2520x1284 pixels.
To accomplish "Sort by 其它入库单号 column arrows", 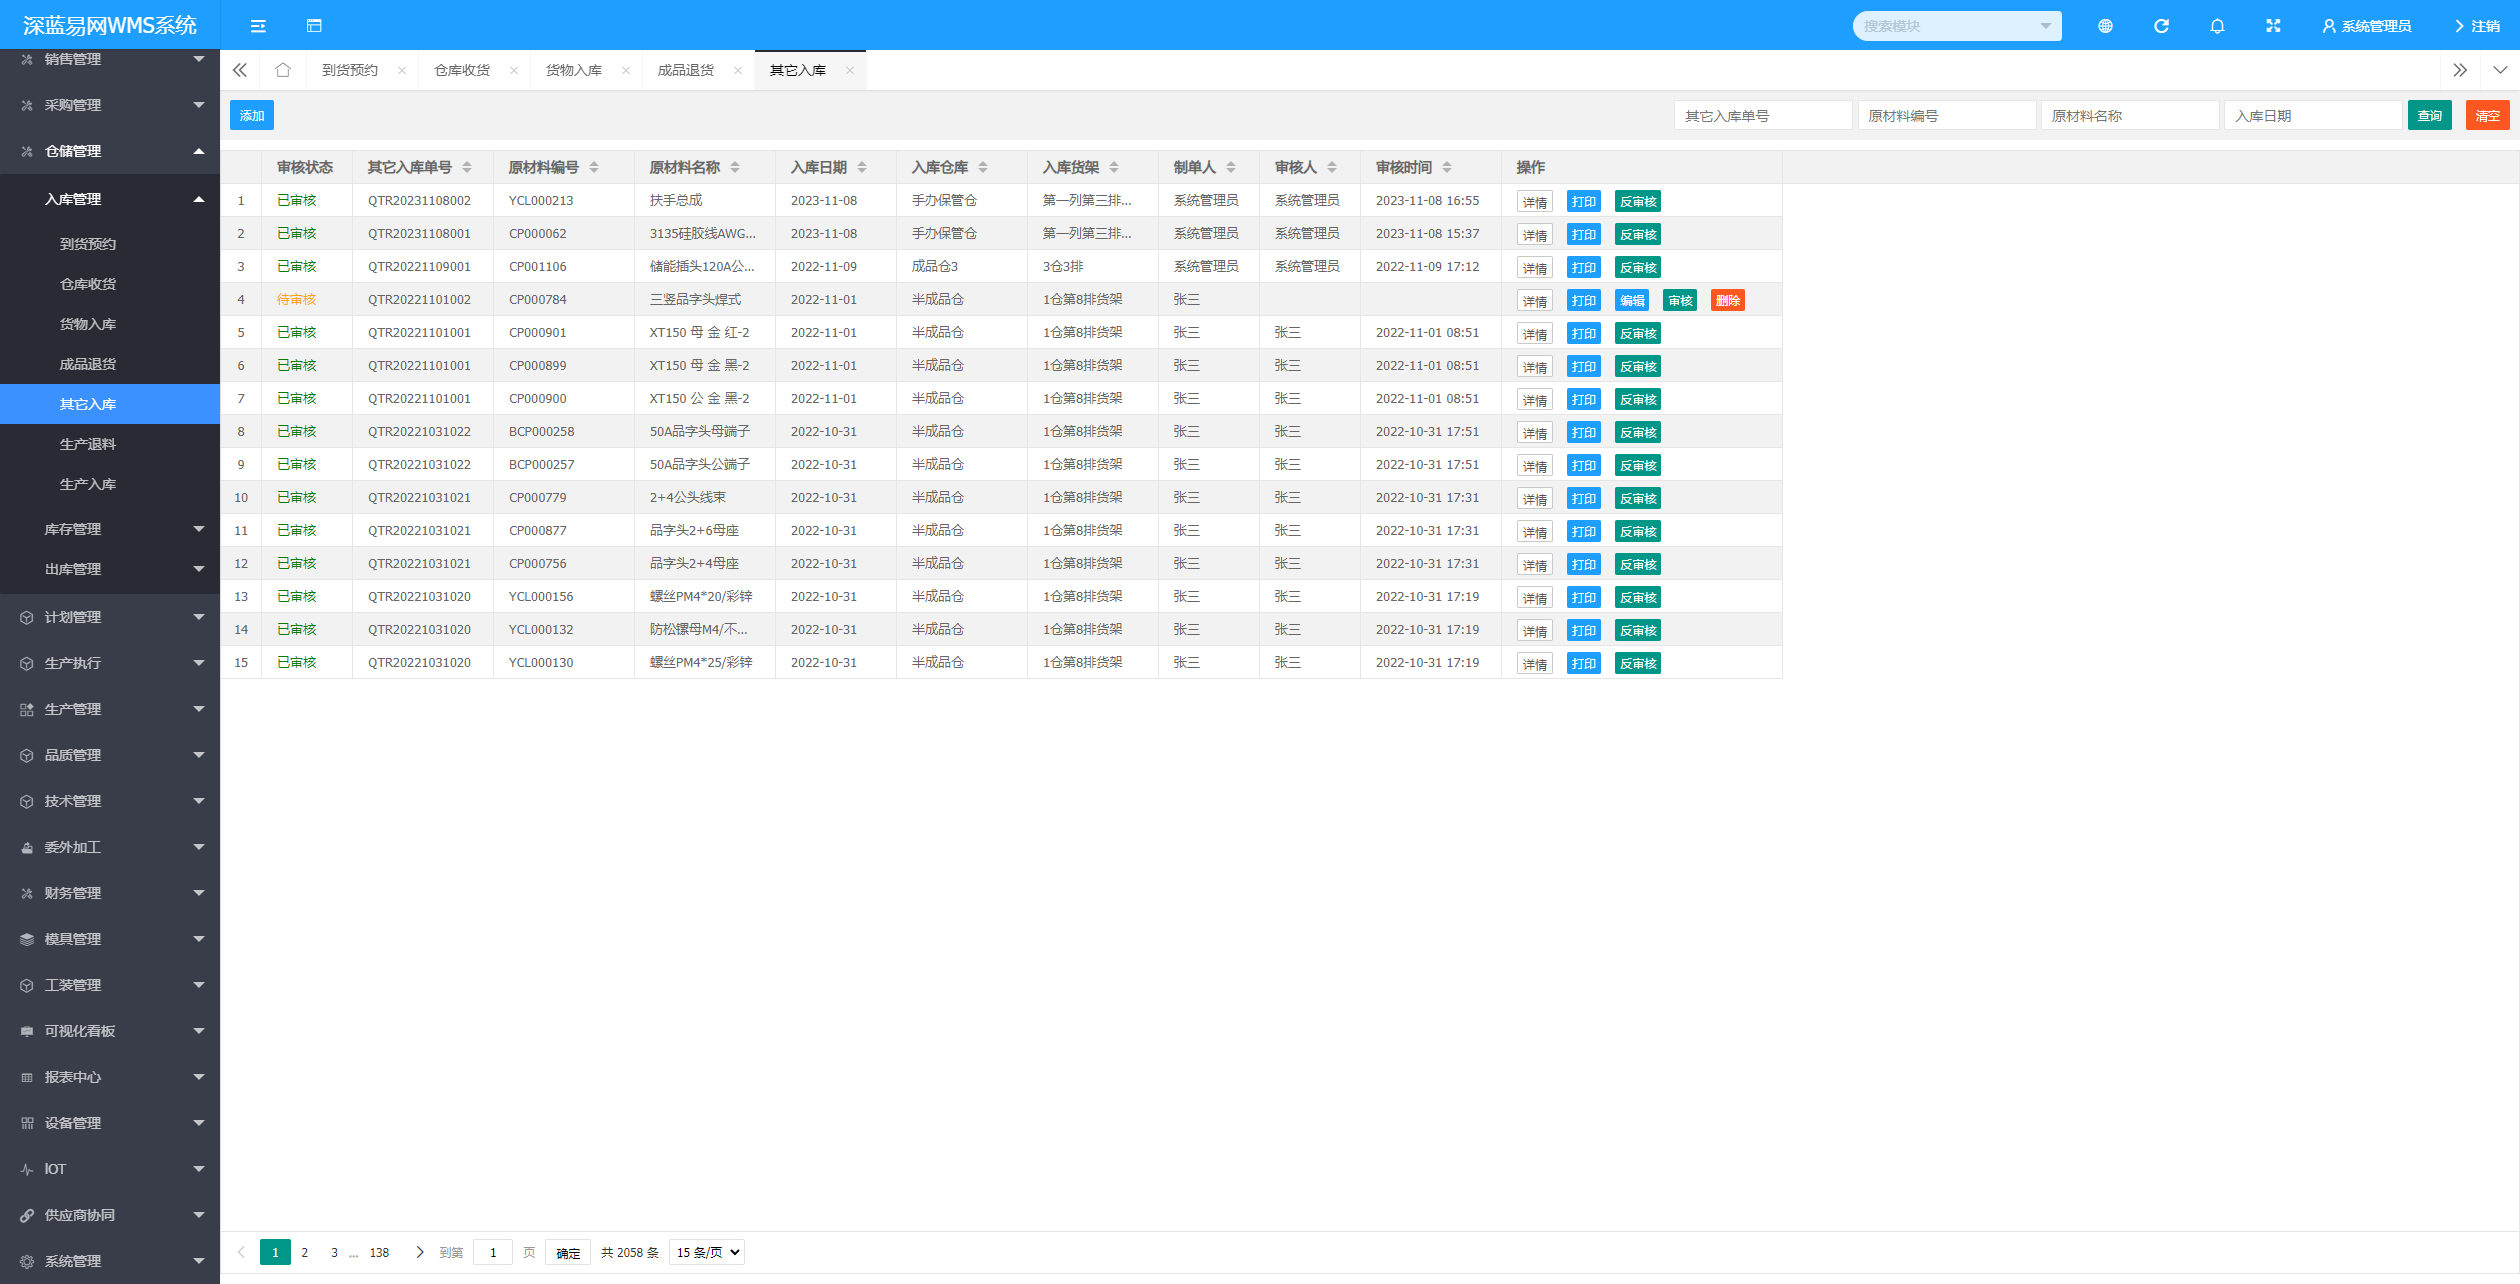I will pos(467,167).
